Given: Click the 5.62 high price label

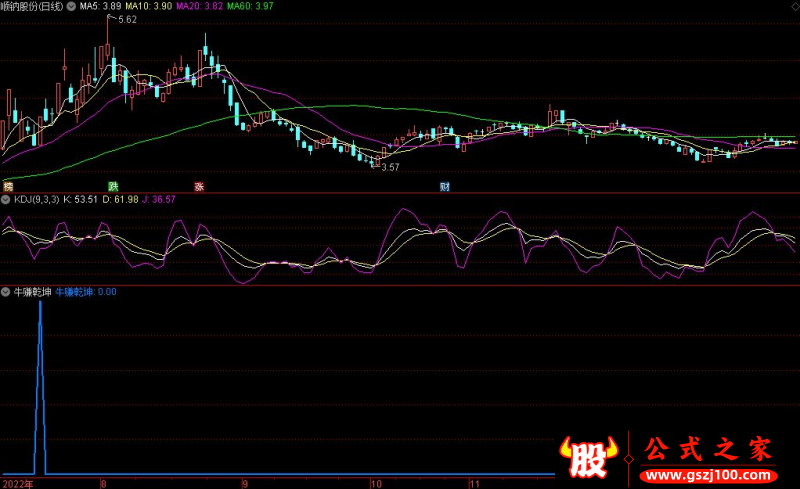Looking at the screenshot, I should [127, 20].
